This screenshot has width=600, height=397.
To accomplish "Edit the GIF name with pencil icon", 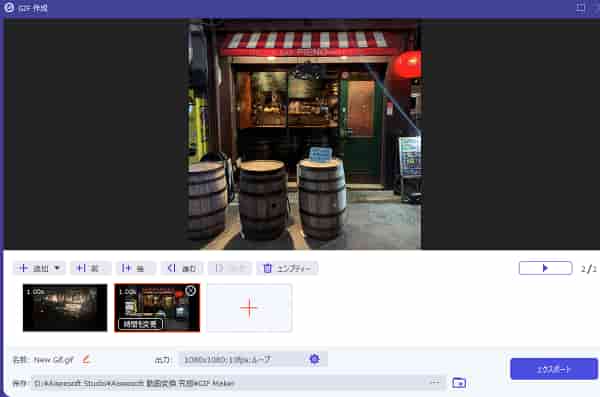I will (86, 359).
